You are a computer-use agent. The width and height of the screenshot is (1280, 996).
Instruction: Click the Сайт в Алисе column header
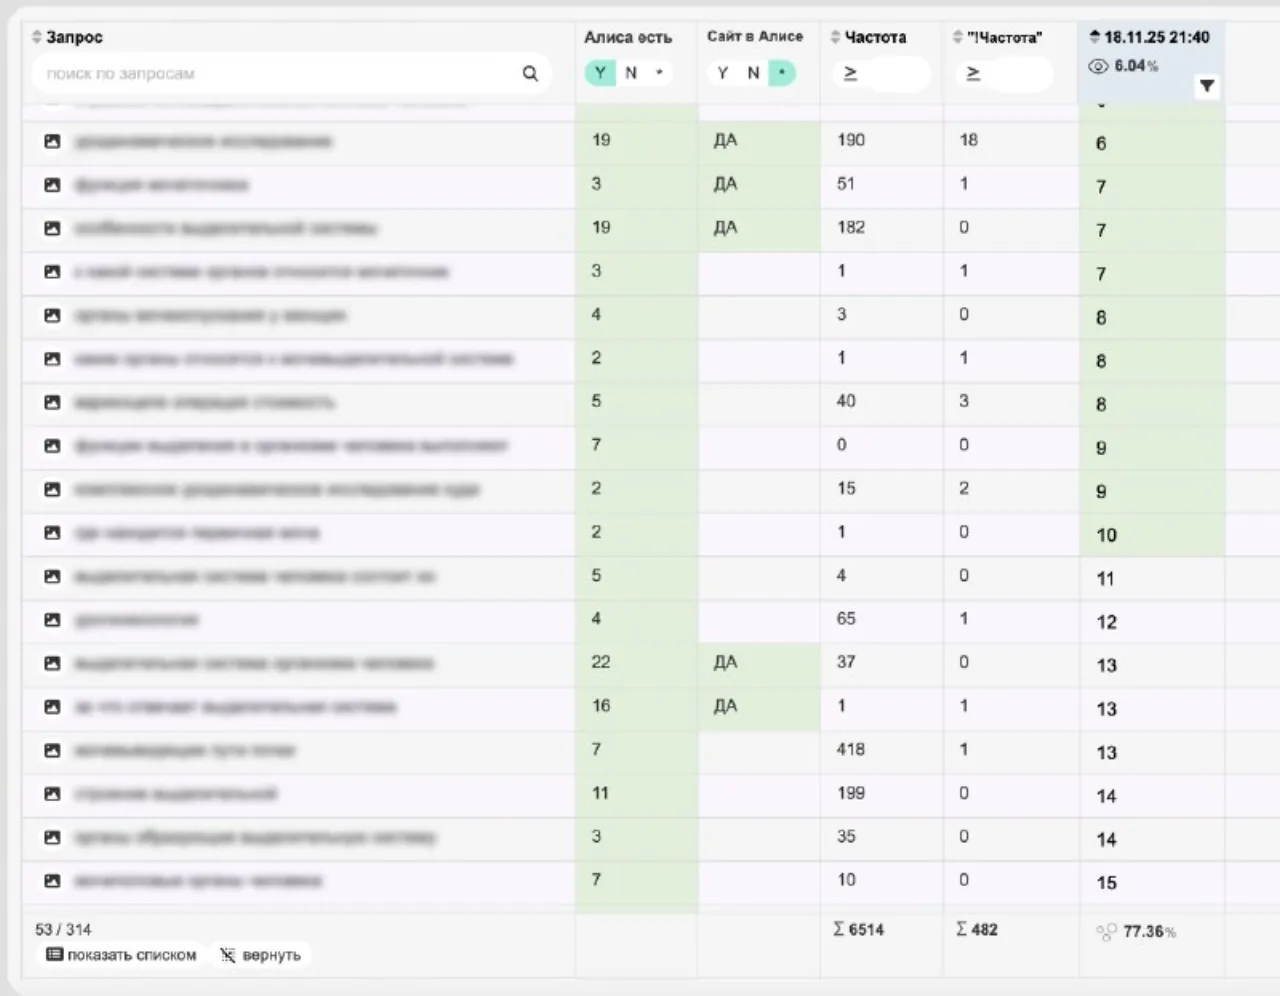click(755, 36)
